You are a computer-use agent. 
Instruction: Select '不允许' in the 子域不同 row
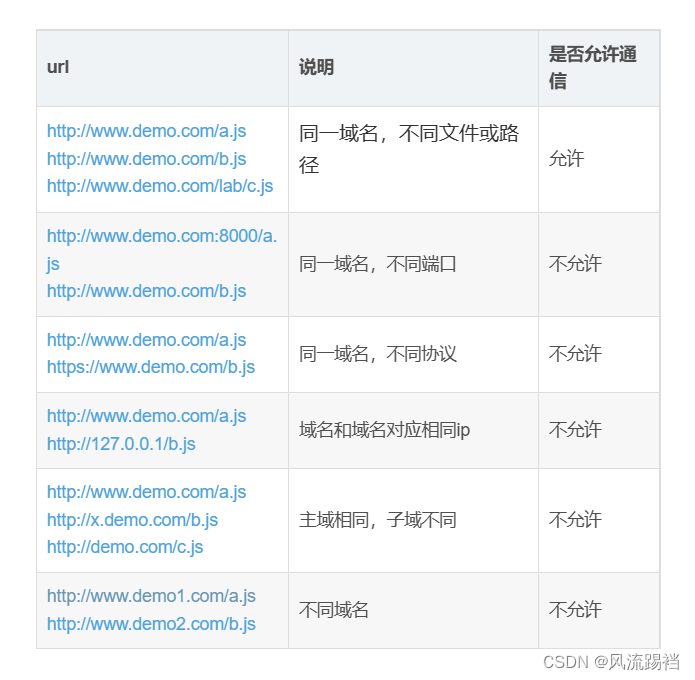coord(575,520)
